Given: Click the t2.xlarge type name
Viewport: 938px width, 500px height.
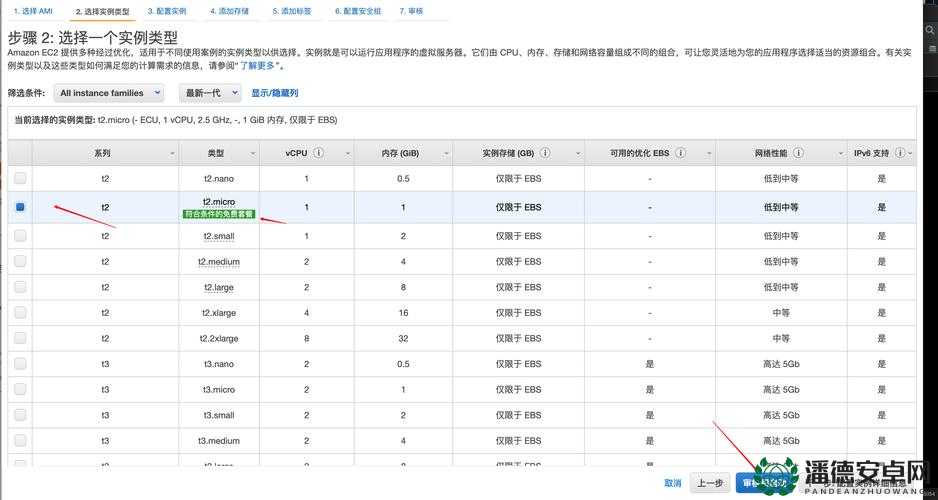Looking at the screenshot, I should tap(219, 313).
